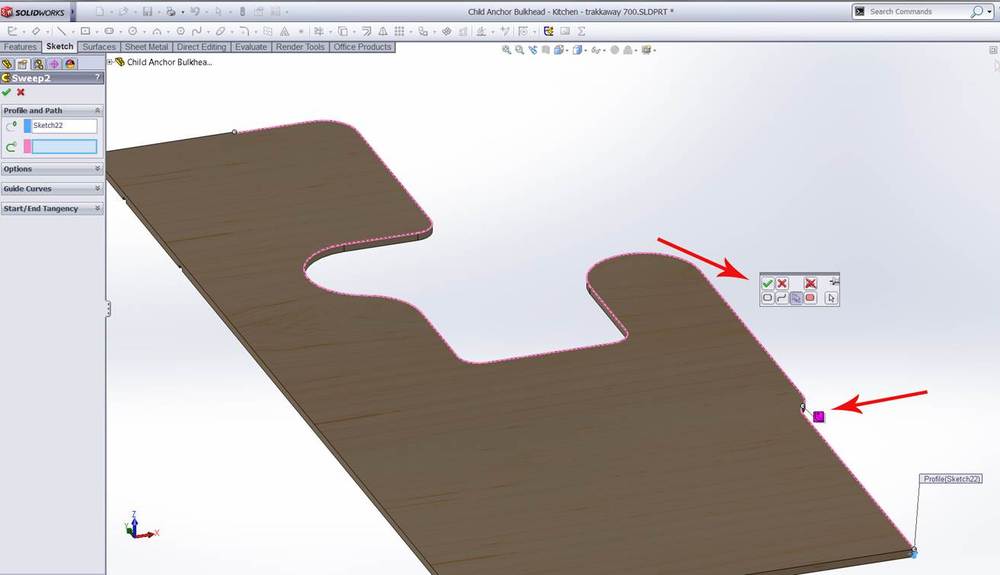
Task: Switch to the Sheet Metal tab
Action: (146, 47)
